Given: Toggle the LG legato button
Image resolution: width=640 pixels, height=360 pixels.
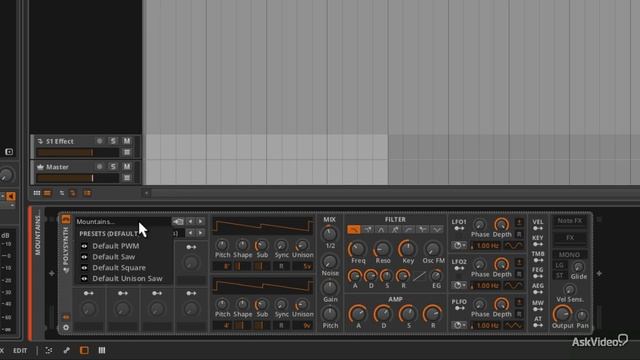Looking at the screenshot, I should (560, 265).
